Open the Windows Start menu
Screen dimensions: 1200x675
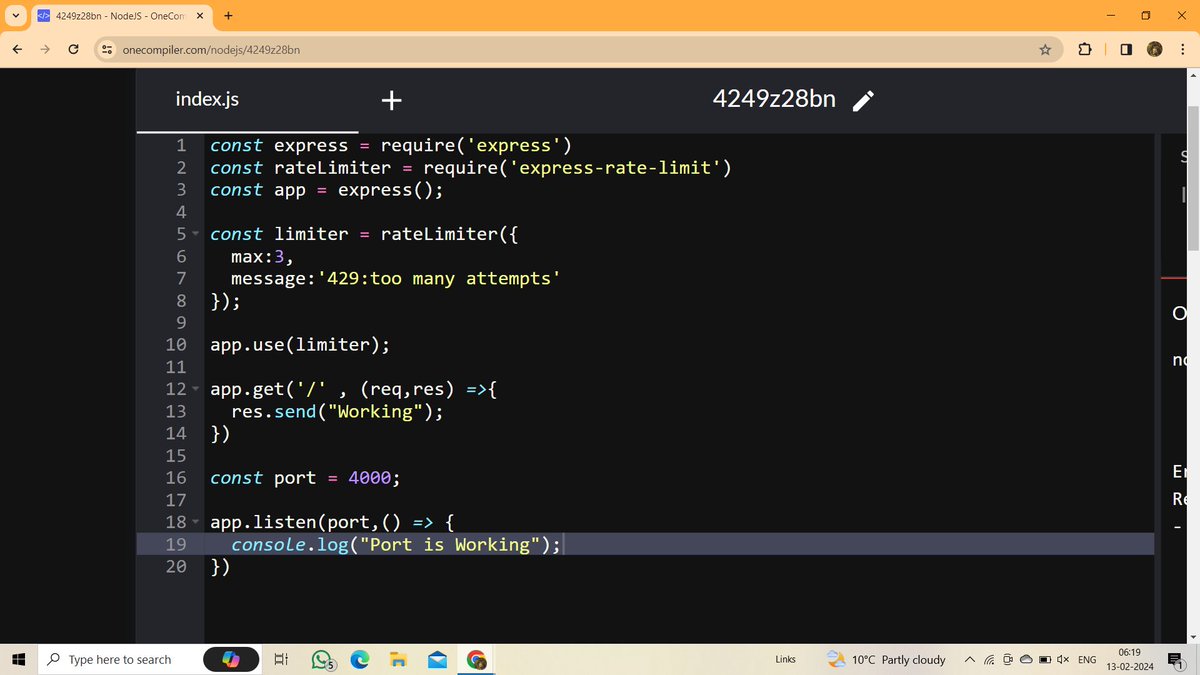pyautogui.click(x=18, y=659)
